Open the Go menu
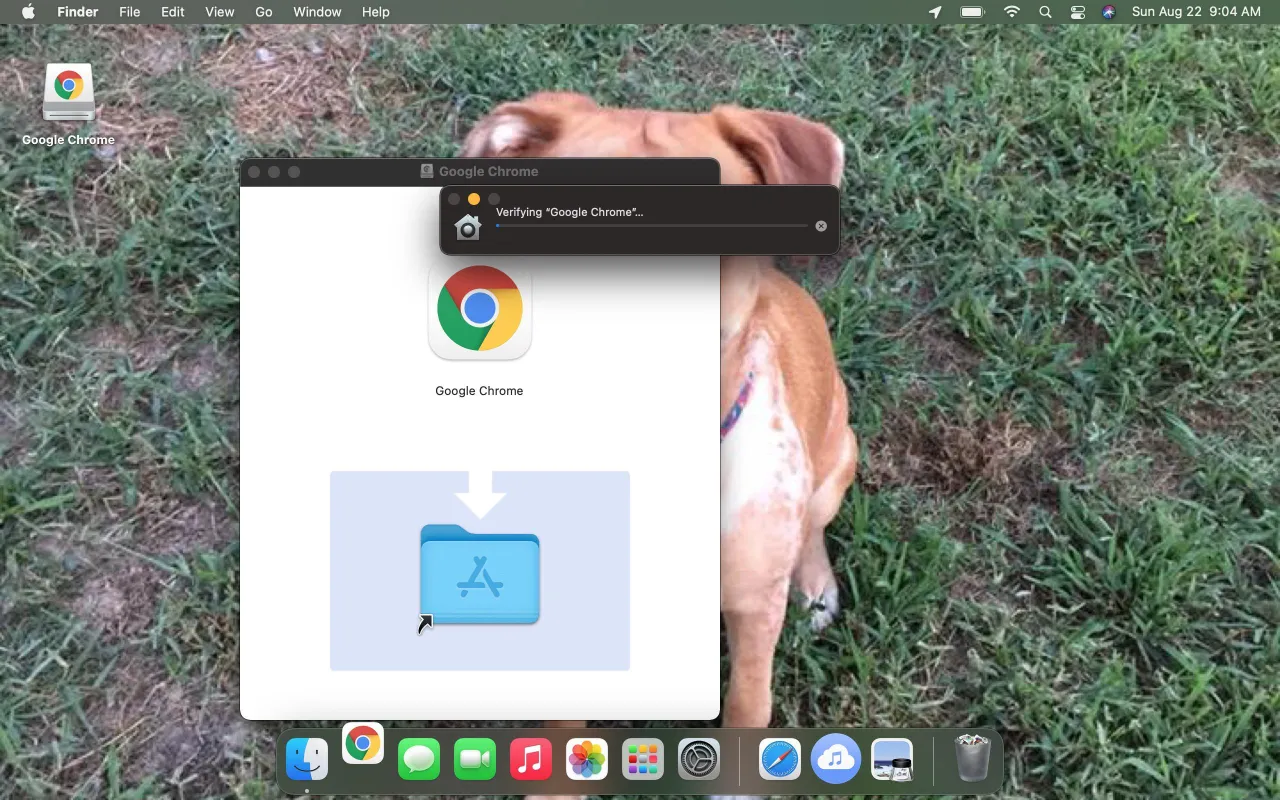Image resolution: width=1280 pixels, height=800 pixels. (263, 12)
